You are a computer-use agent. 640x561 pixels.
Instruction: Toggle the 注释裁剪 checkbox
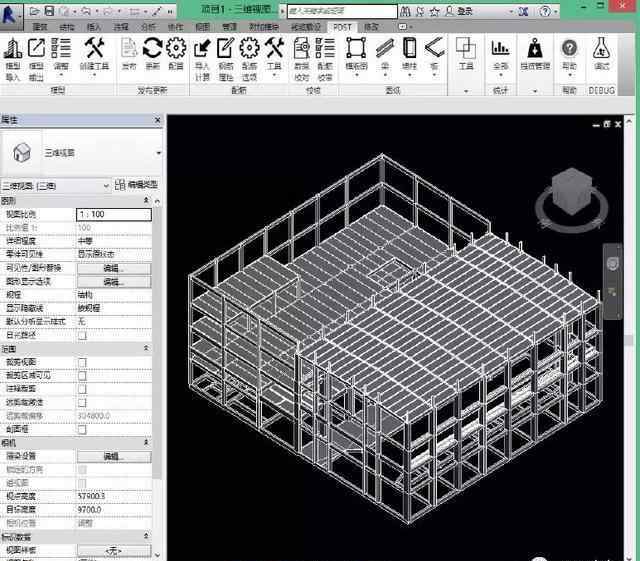click(82, 389)
